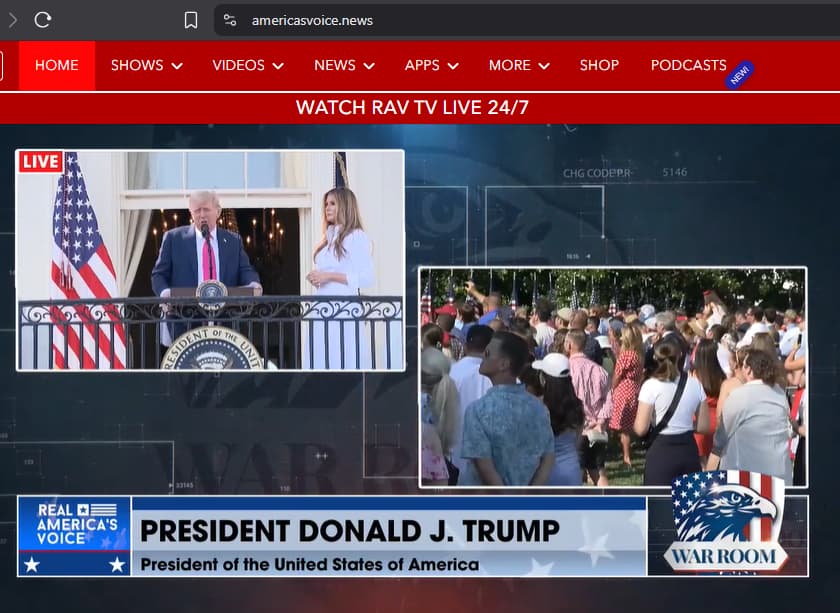The width and height of the screenshot is (840, 613).
Task: Expand the SHOWS chevron arrow
Action: point(177,66)
